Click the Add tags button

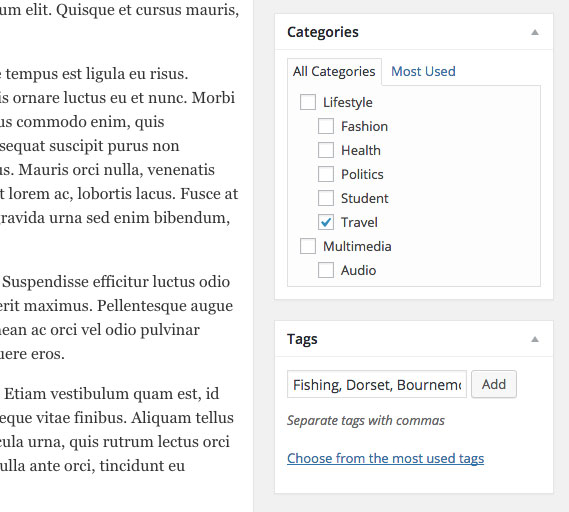point(494,384)
